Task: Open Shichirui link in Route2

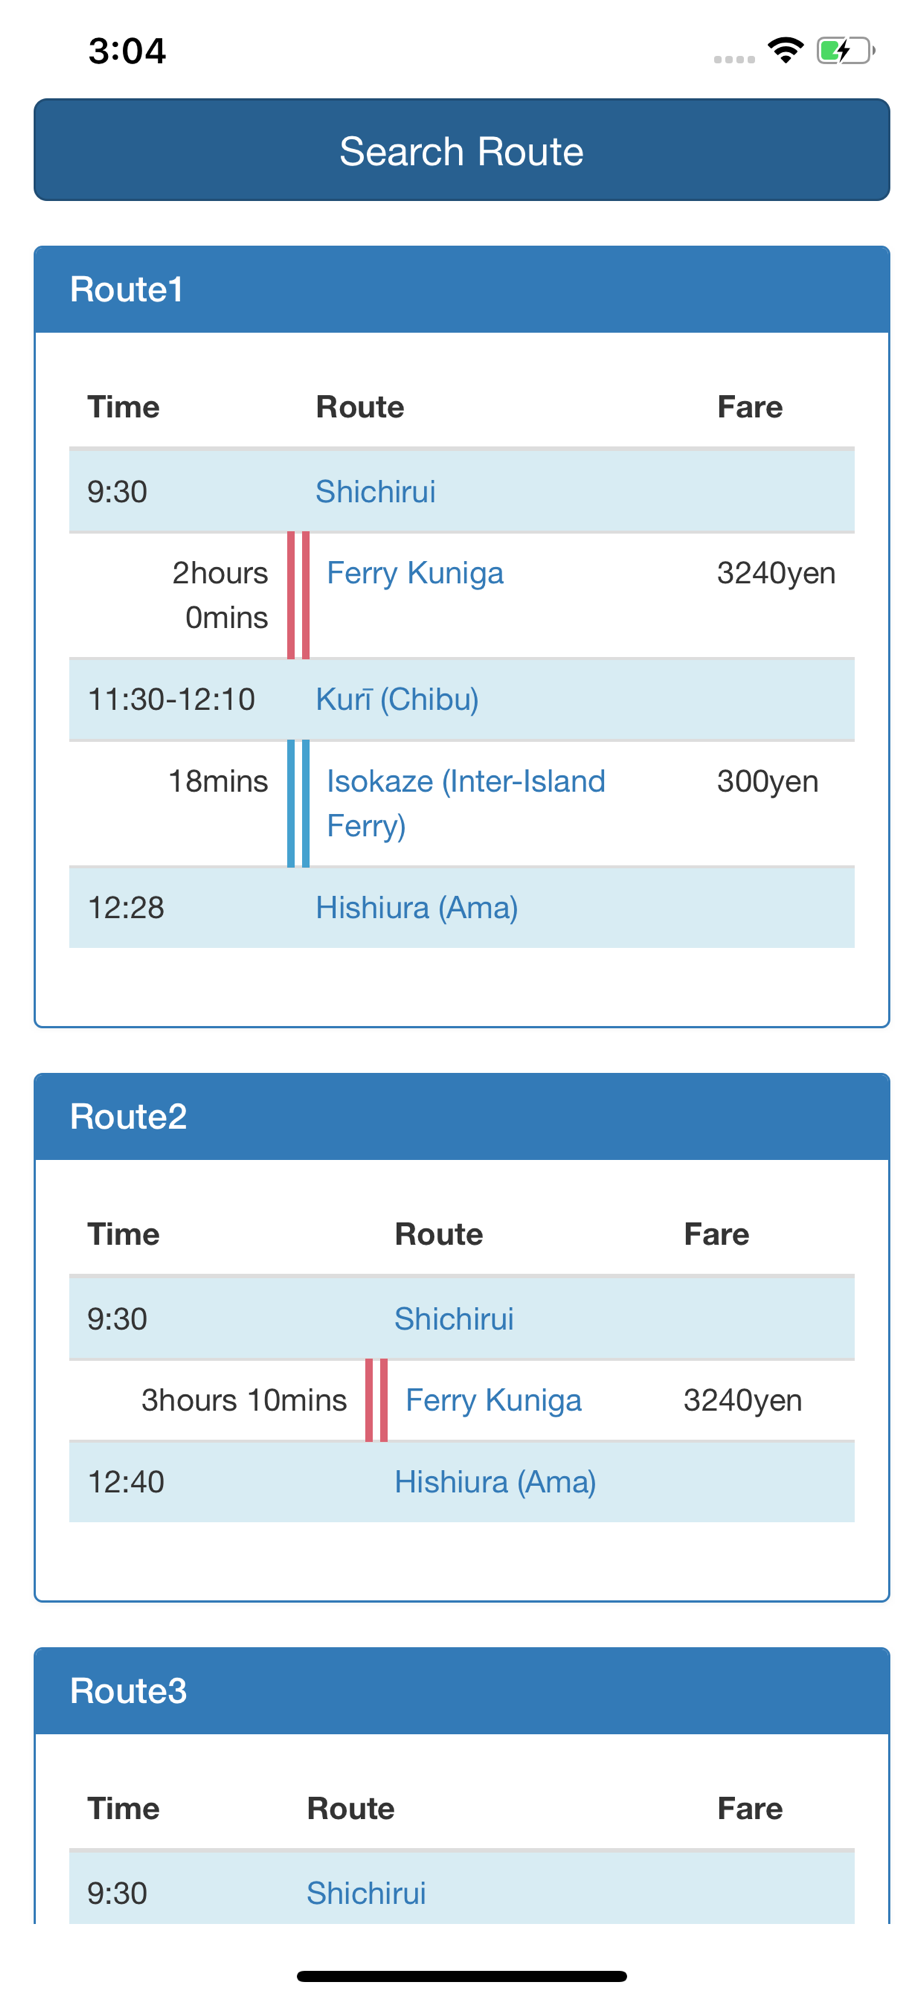Action: [453, 1318]
